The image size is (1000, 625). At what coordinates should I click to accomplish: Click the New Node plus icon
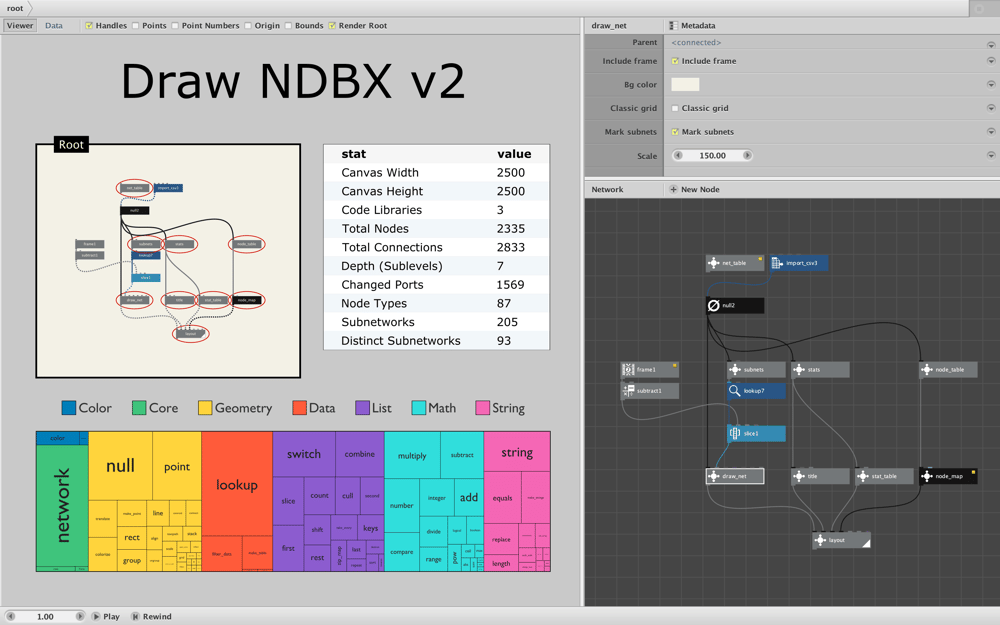point(673,189)
